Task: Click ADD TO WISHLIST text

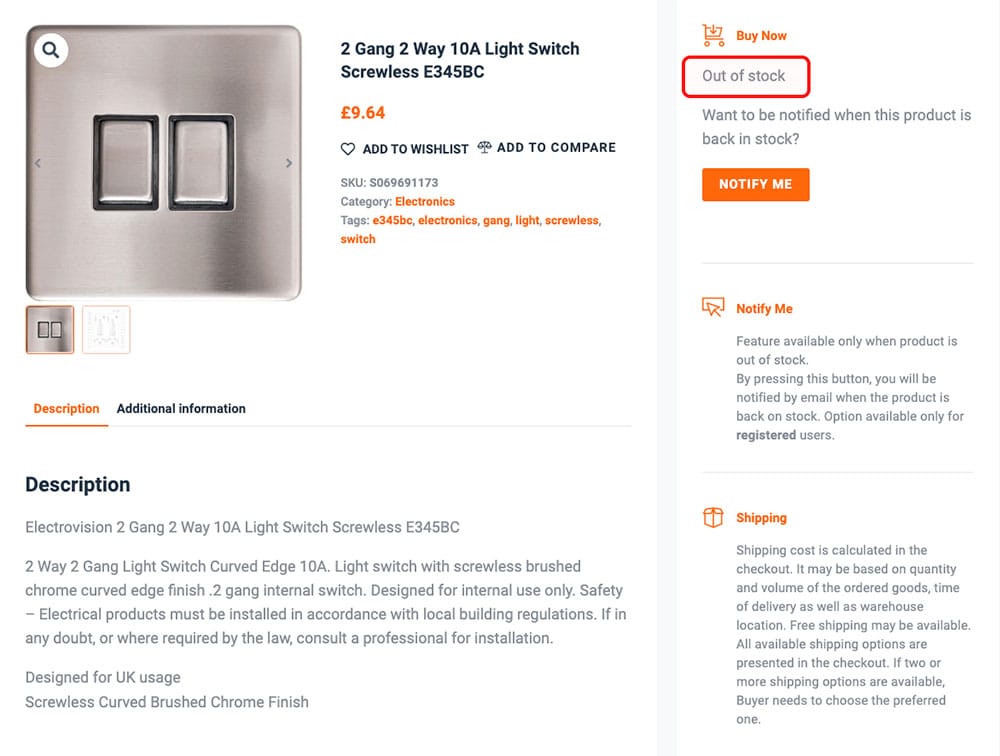Action: [x=415, y=149]
